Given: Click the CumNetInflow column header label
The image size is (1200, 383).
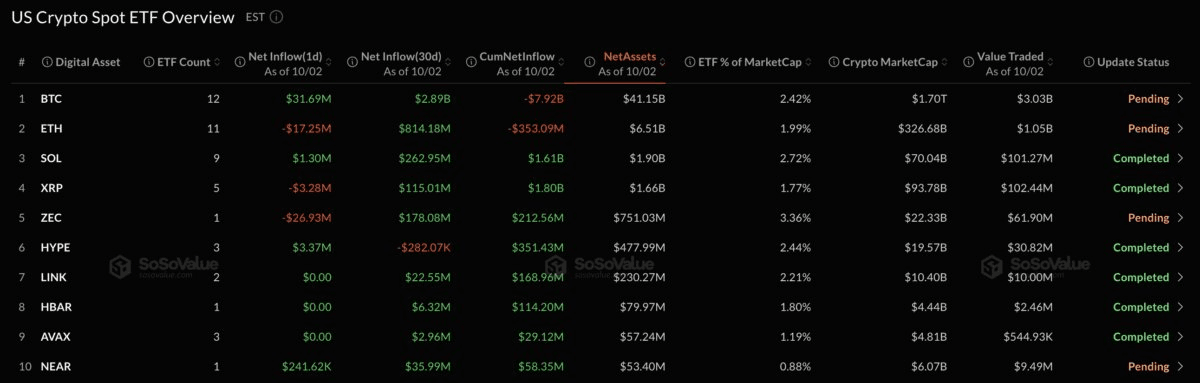Looking at the screenshot, I should click(x=517, y=57).
